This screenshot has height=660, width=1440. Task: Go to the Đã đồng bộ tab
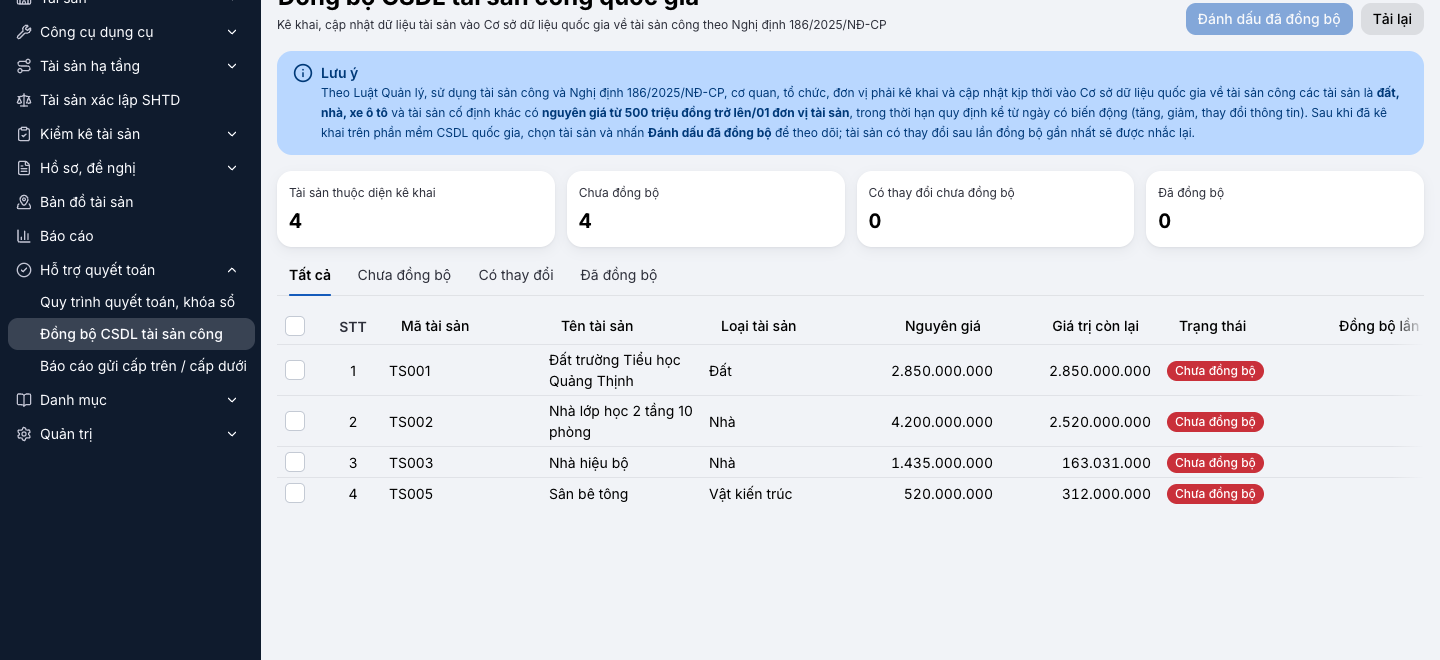coord(619,275)
